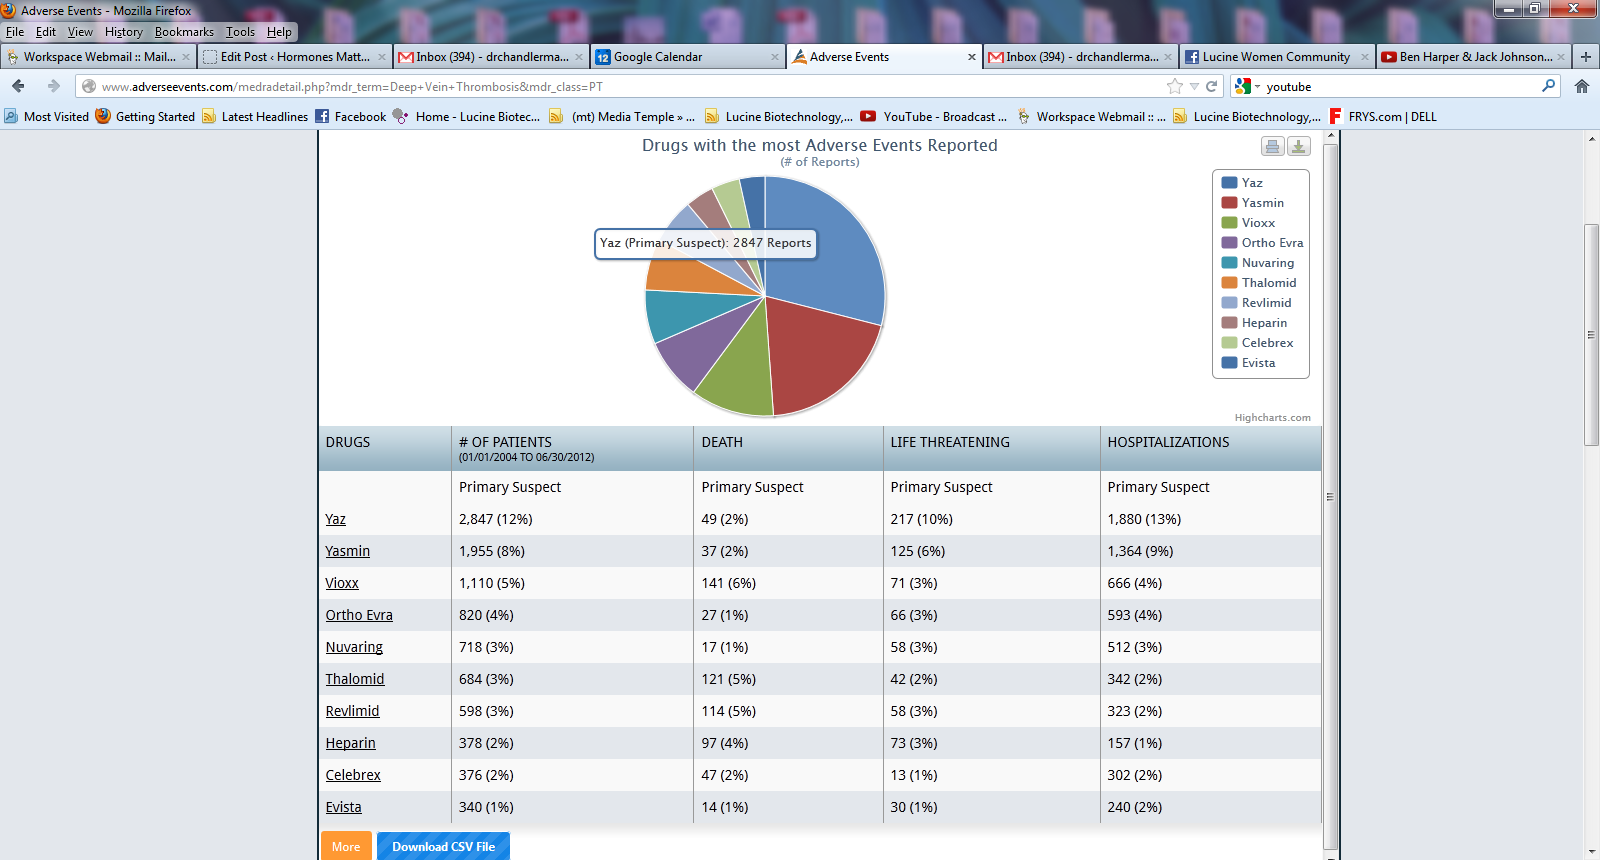Open the Nuvaring drug link

pyautogui.click(x=353, y=647)
